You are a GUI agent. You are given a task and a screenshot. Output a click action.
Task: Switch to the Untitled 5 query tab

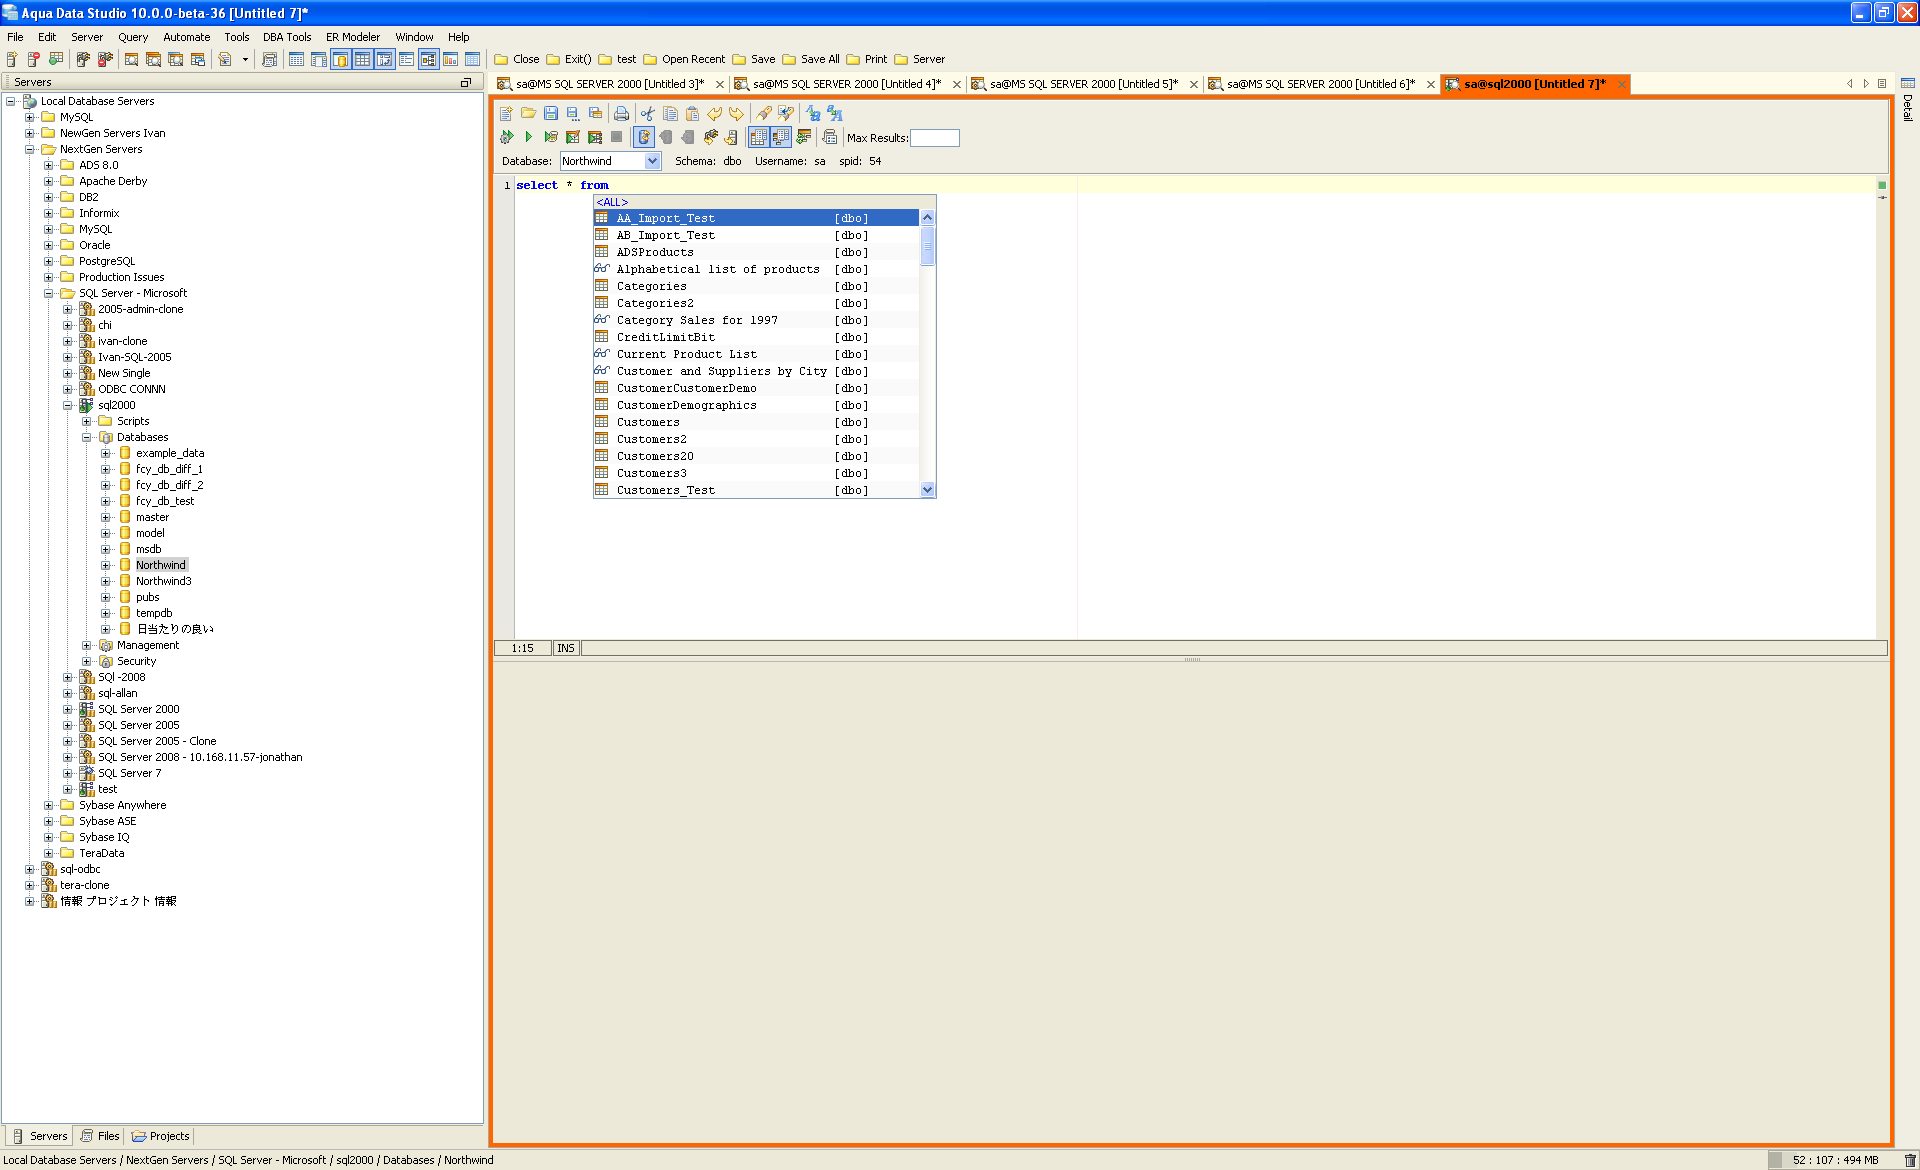tap(1083, 84)
